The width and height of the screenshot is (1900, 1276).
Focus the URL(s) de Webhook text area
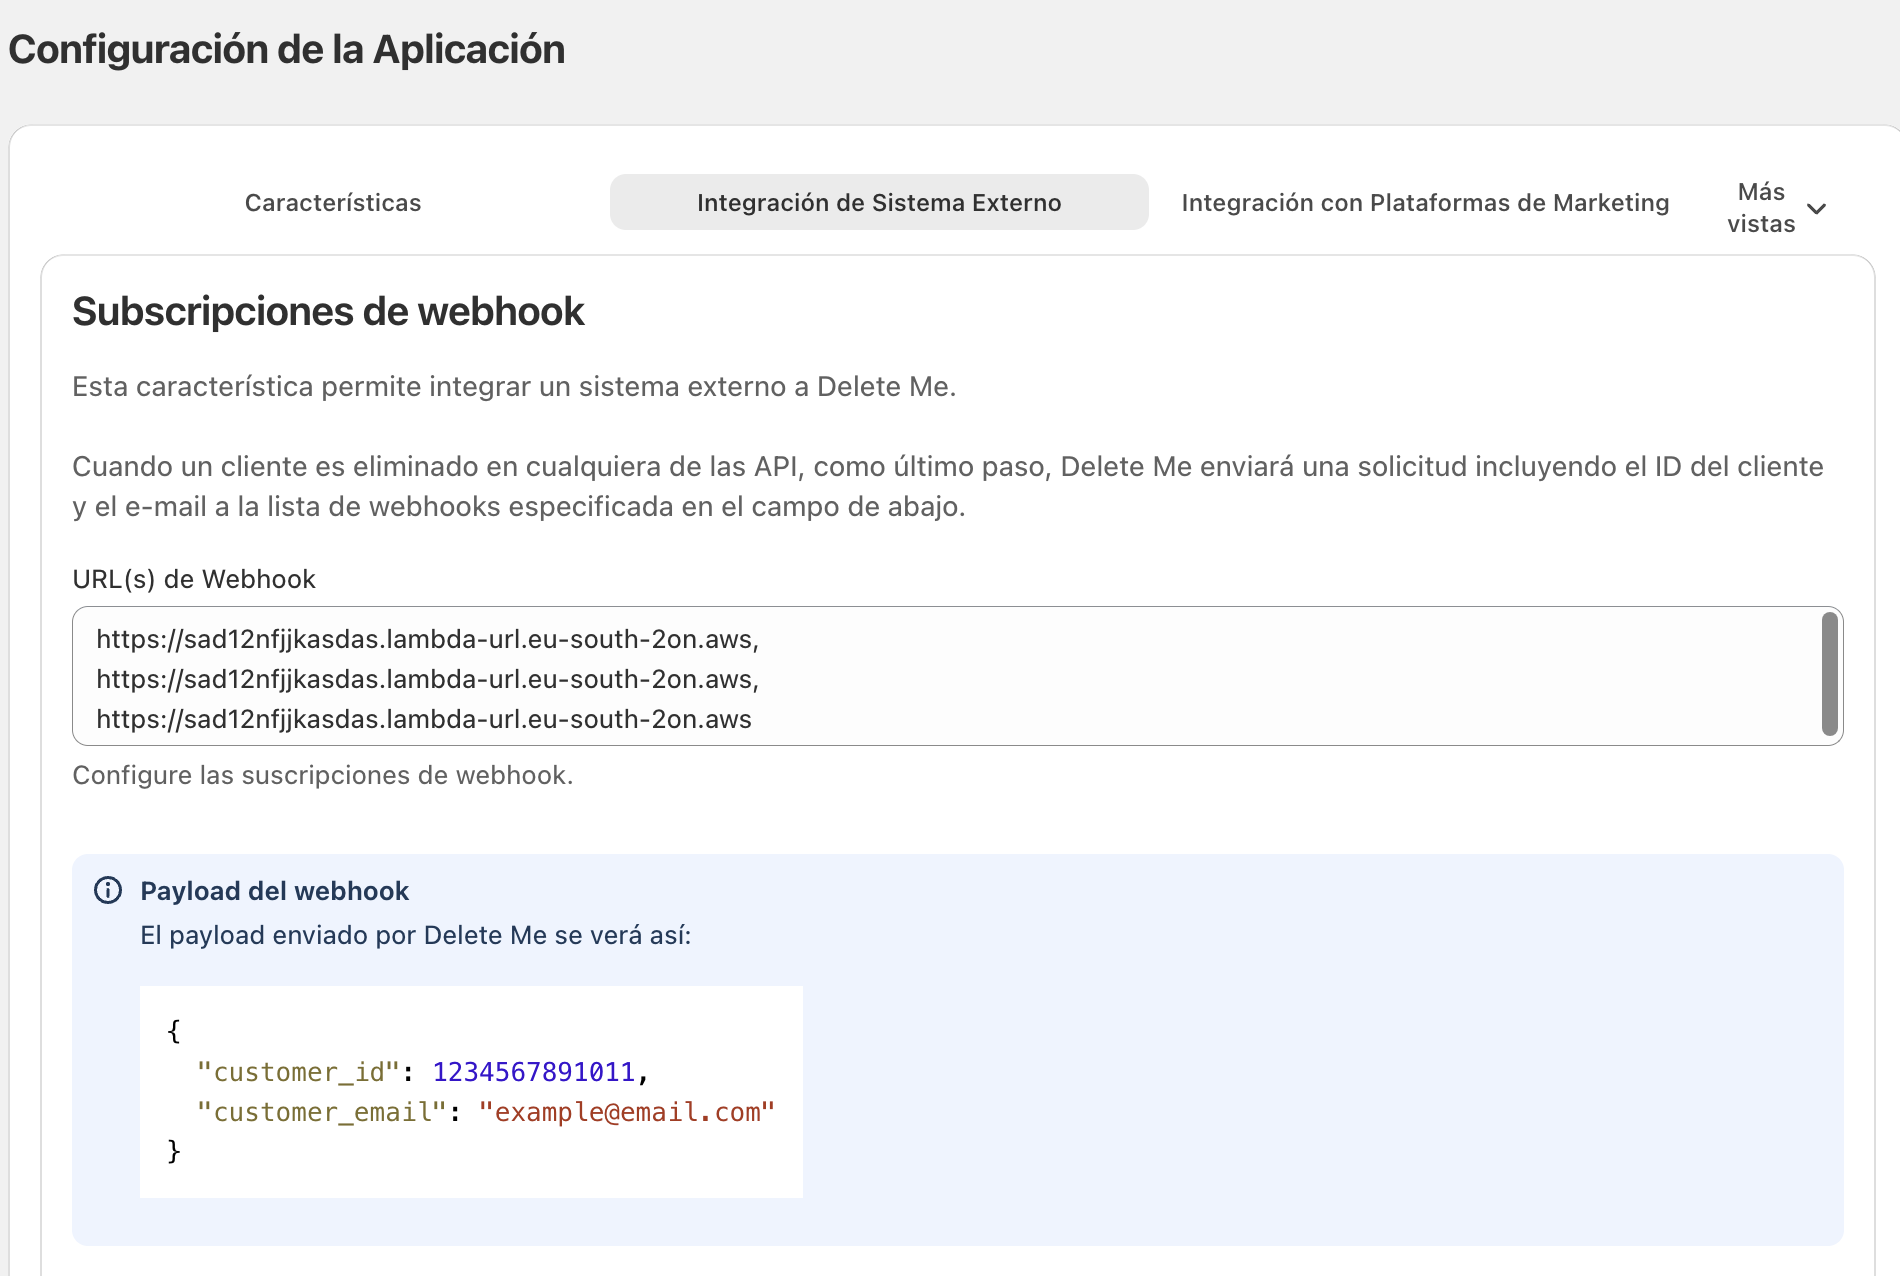[957, 676]
